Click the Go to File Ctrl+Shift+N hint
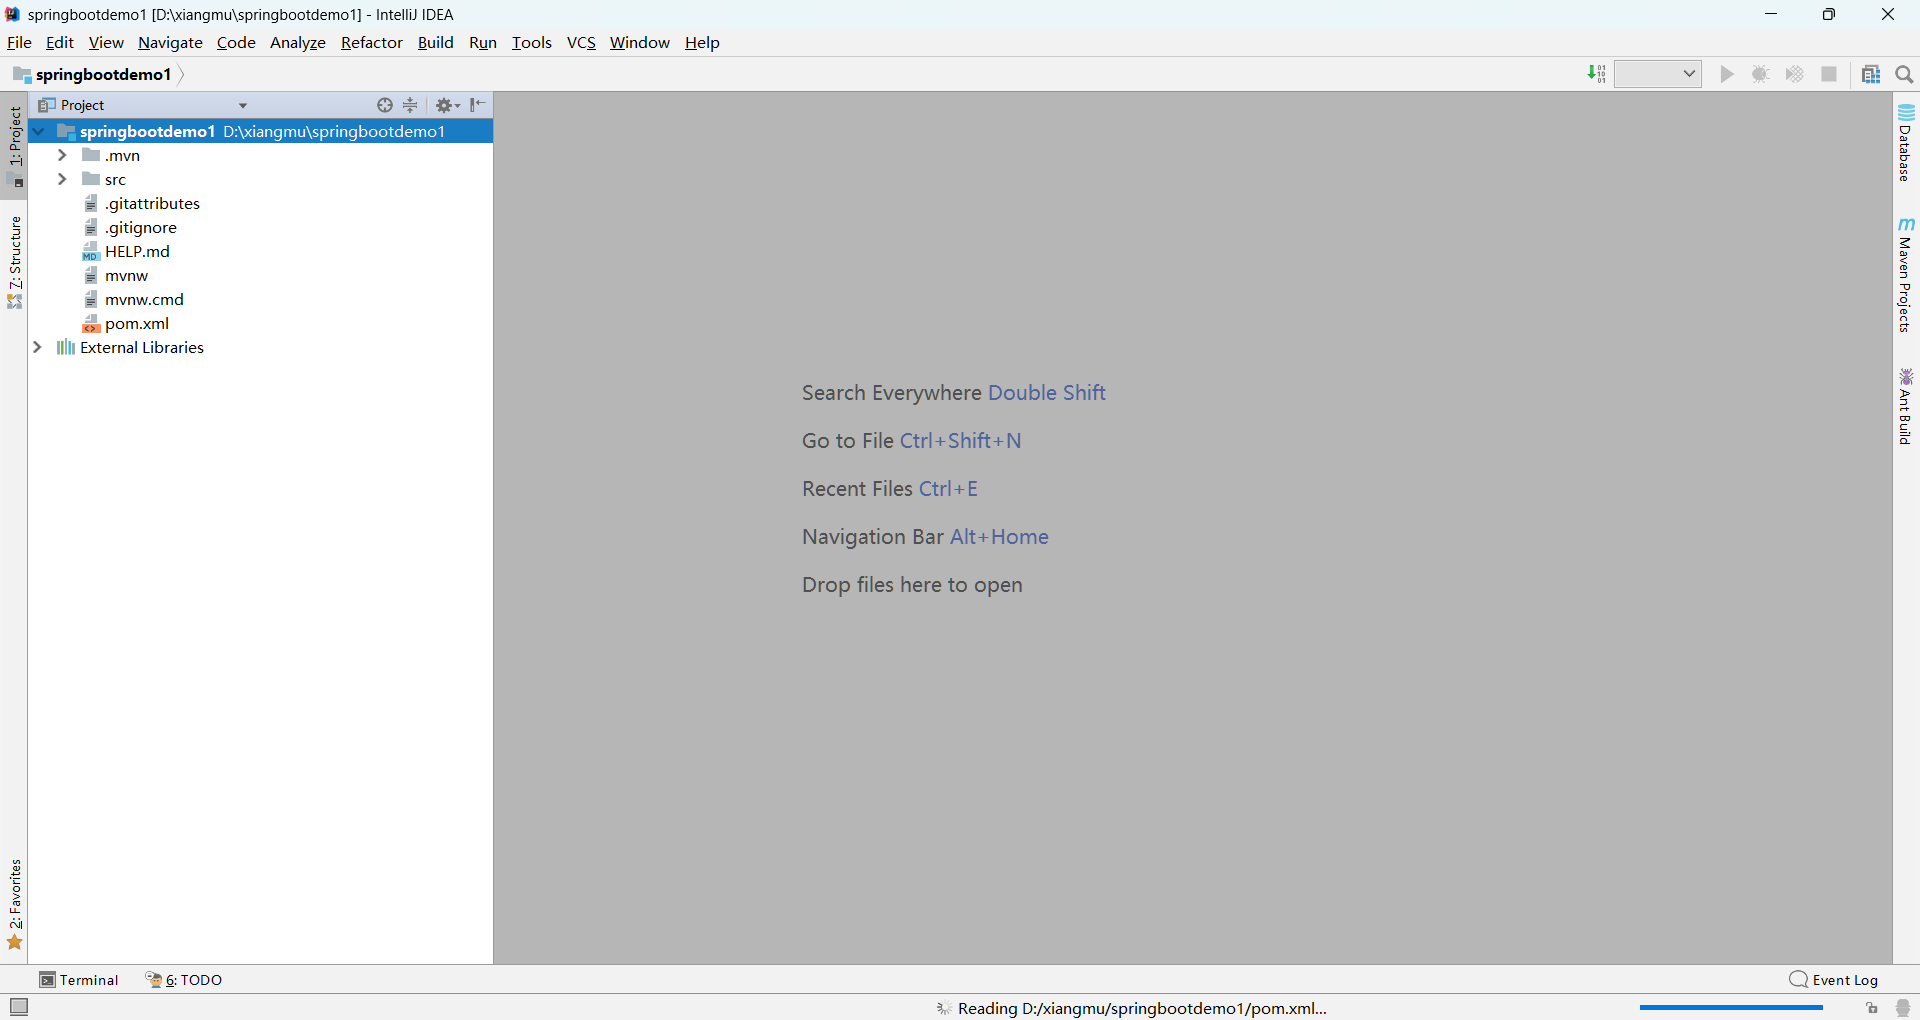This screenshot has height=1020, width=1920. click(x=911, y=441)
